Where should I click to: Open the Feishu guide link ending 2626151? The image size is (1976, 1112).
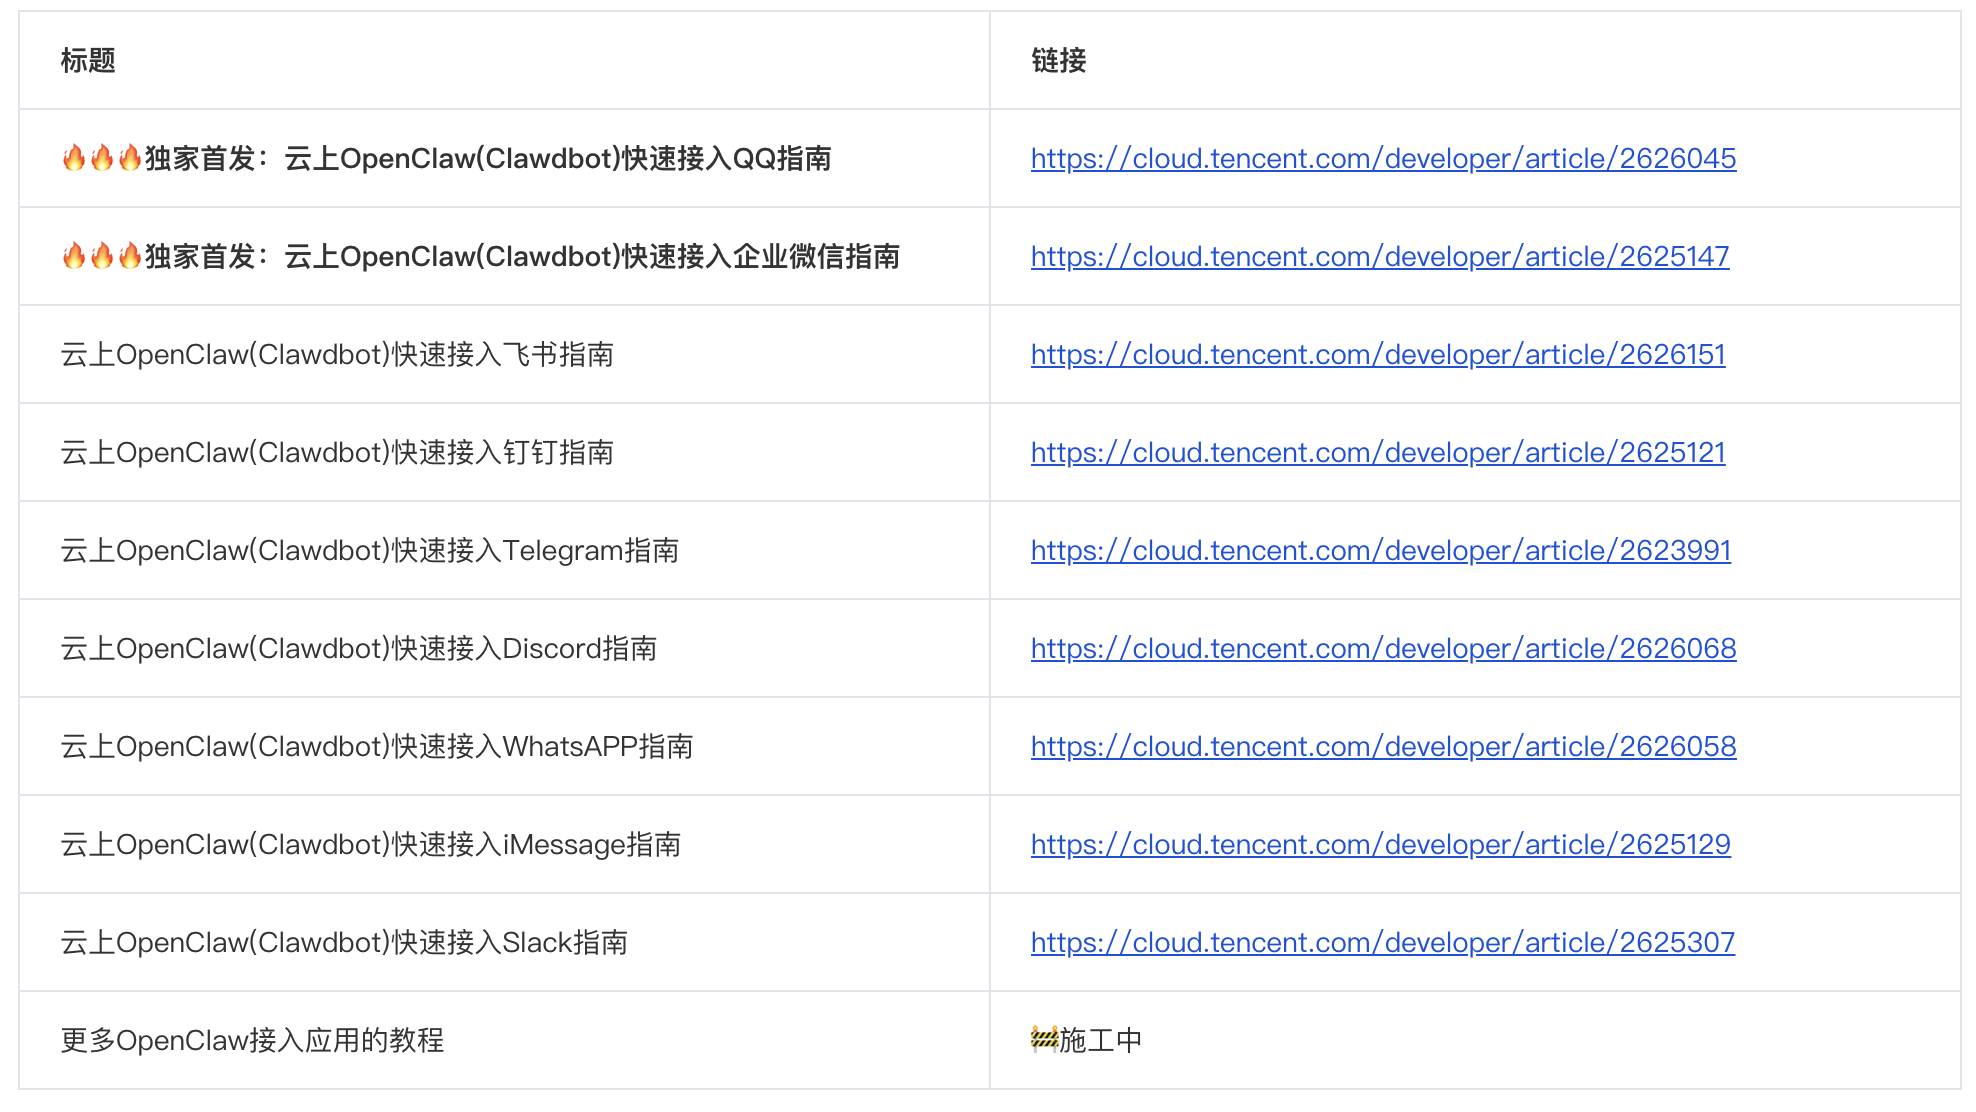tap(1377, 355)
